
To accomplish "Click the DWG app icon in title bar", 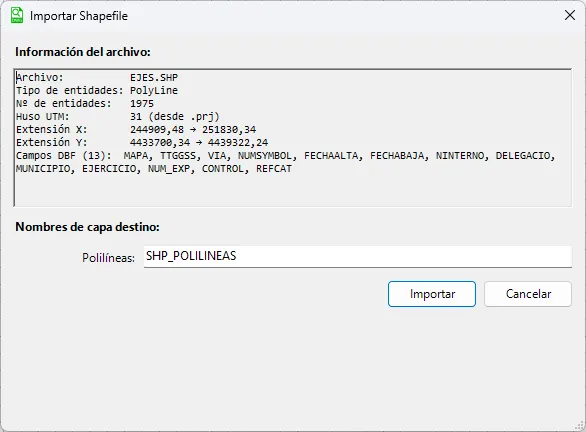I will tap(17, 16).
